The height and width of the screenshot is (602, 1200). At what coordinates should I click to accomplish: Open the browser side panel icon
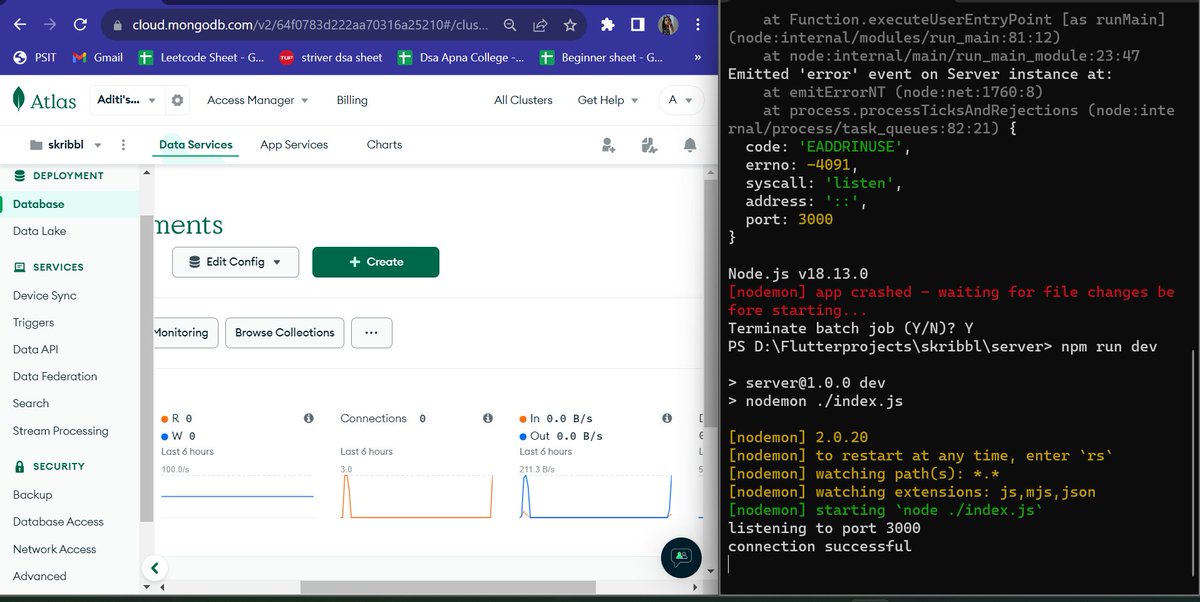tap(637, 25)
